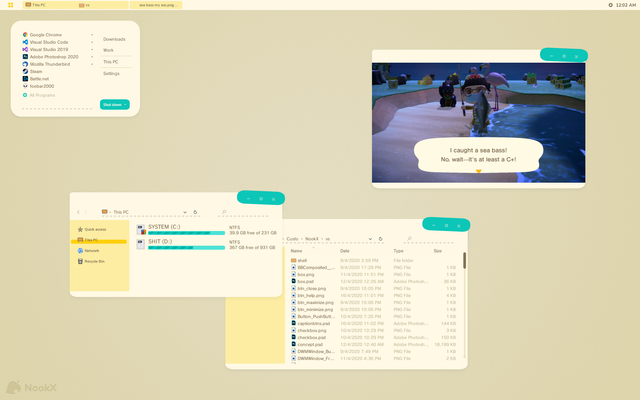Click vs window vertical scrollbar thumb
This screenshot has width=640, height=400.
pyautogui.click(x=464, y=260)
